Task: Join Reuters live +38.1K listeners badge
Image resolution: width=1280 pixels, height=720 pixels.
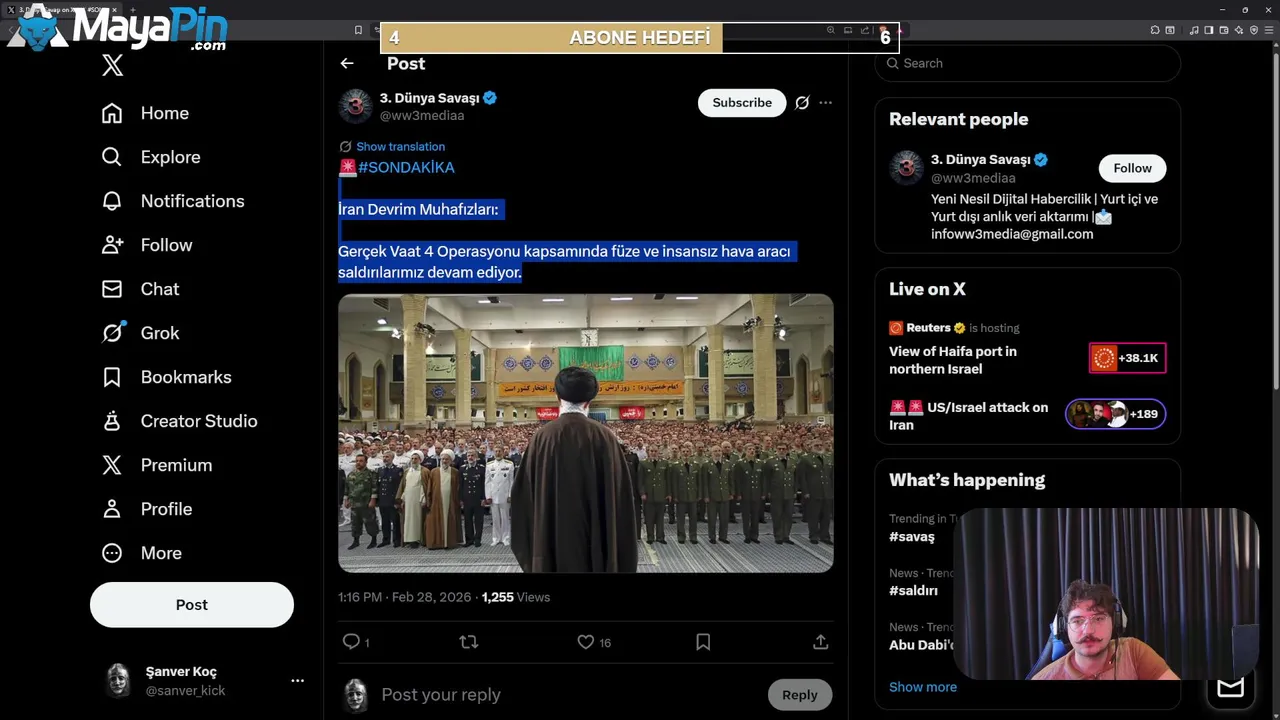Action: [1127, 358]
